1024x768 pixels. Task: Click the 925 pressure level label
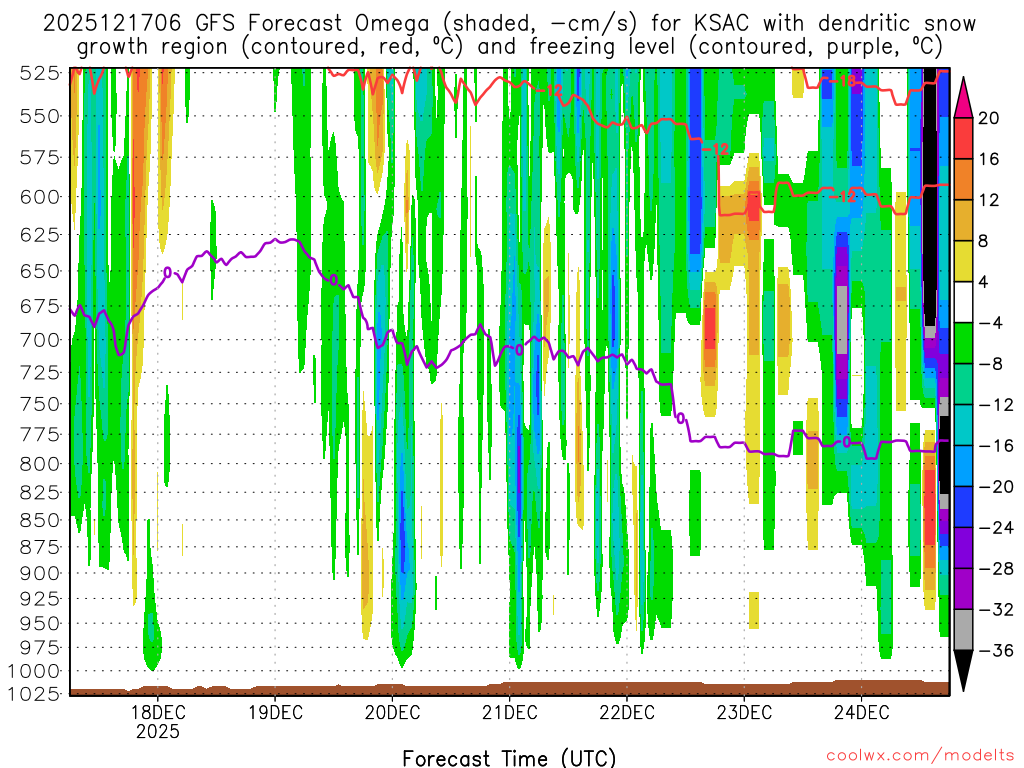[x=40, y=598]
